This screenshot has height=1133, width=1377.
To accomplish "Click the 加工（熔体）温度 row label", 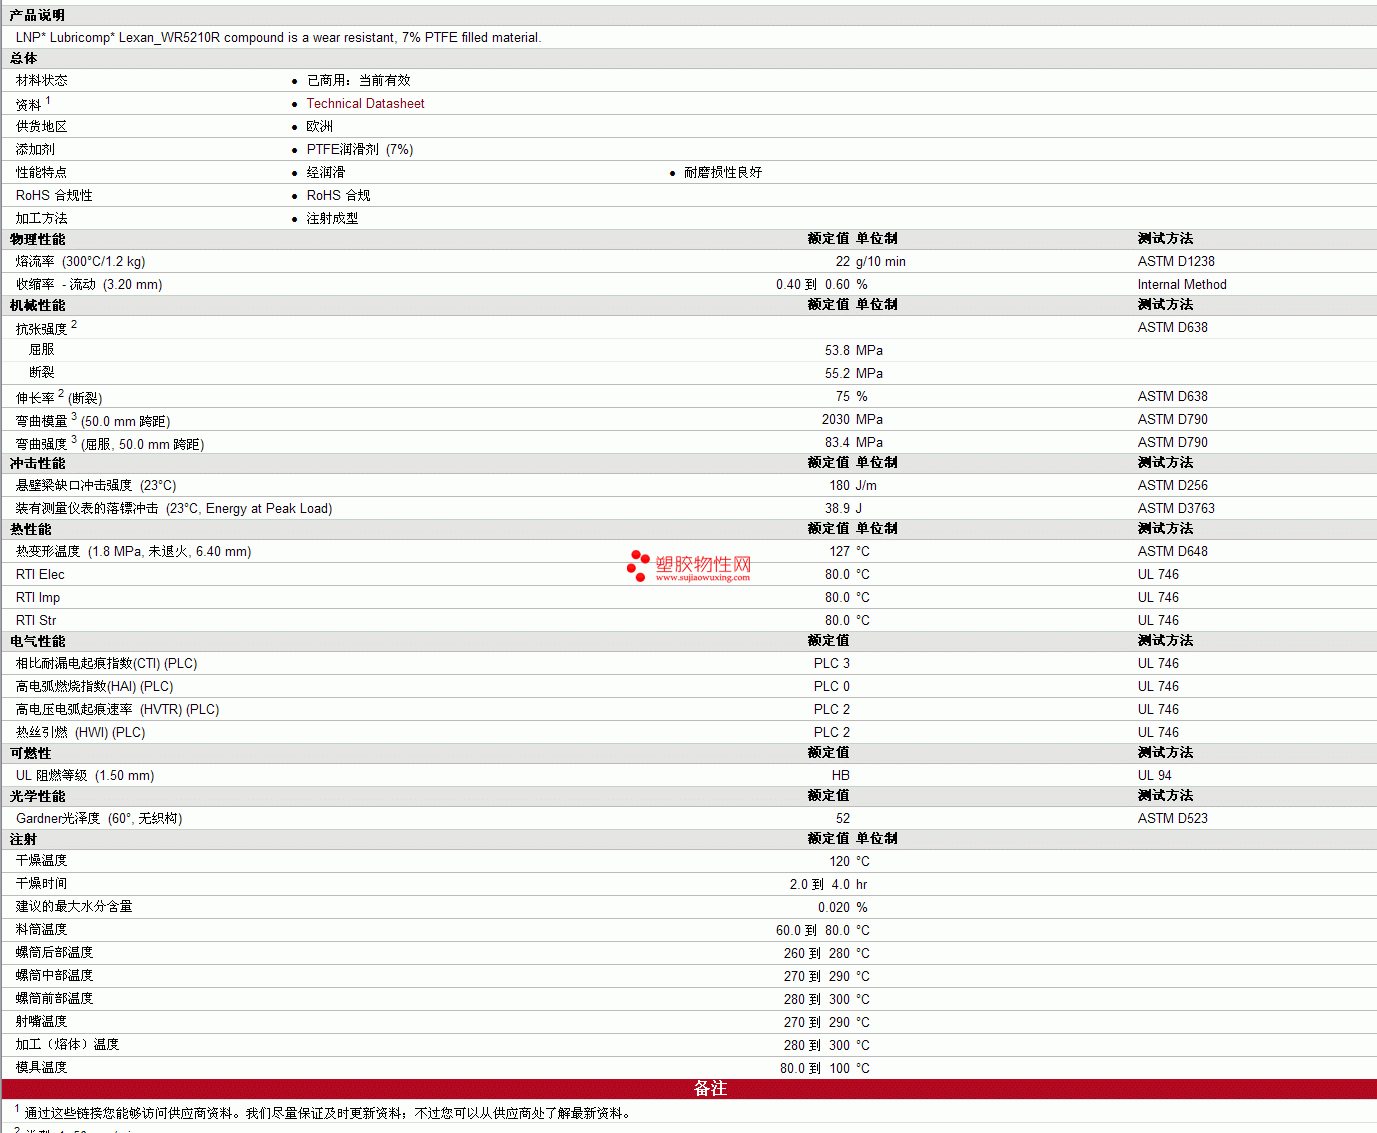I will [67, 1044].
